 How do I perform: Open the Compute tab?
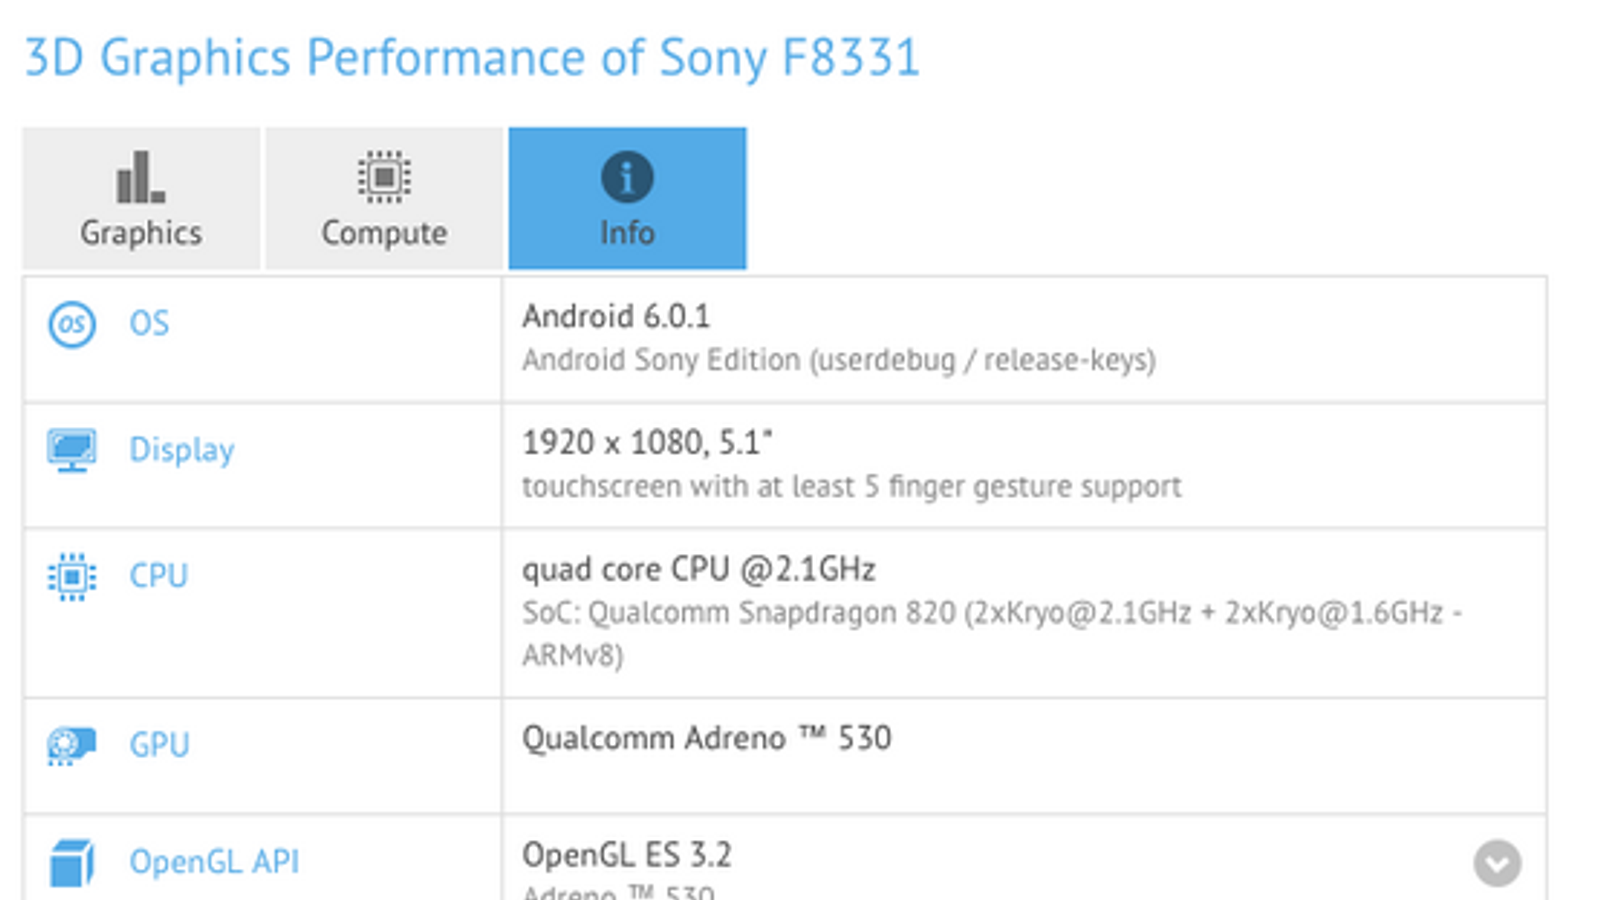tap(384, 199)
